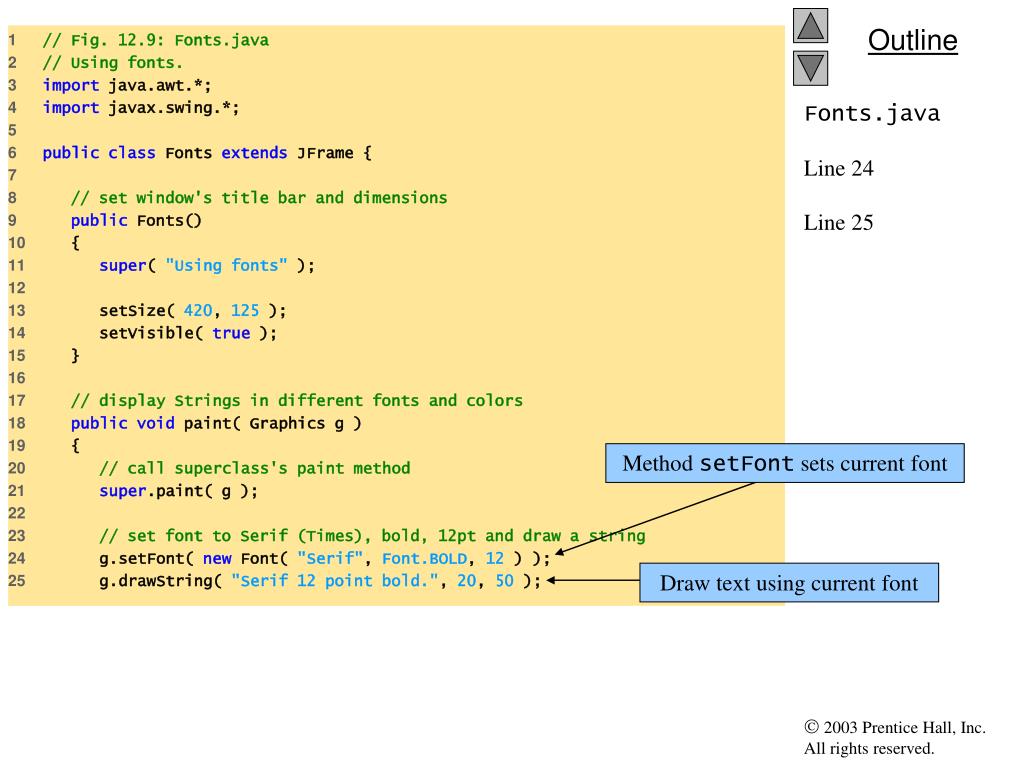This screenshot has width=1024, height=768.
Task: Click the 'setVisible( true );' line
Action: coord(188,333)
